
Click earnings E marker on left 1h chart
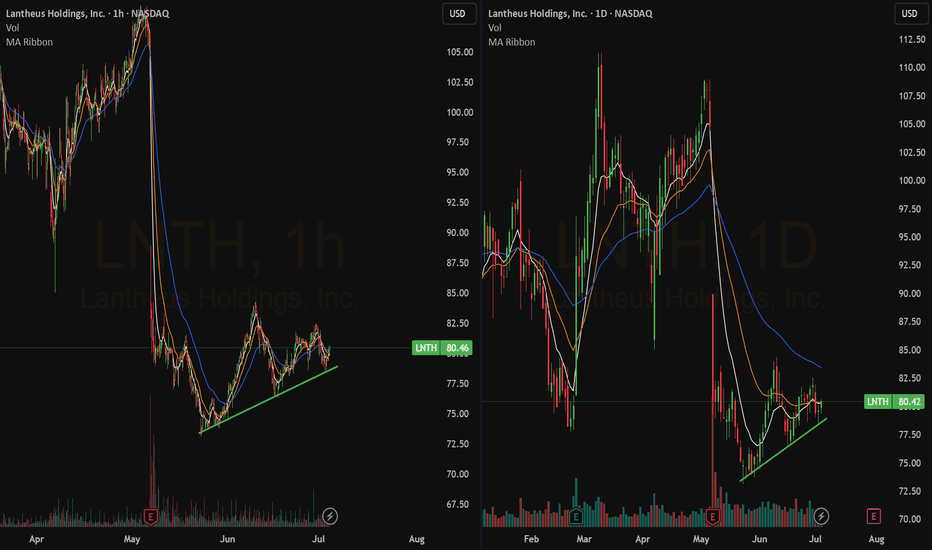(x=150, y=517)
